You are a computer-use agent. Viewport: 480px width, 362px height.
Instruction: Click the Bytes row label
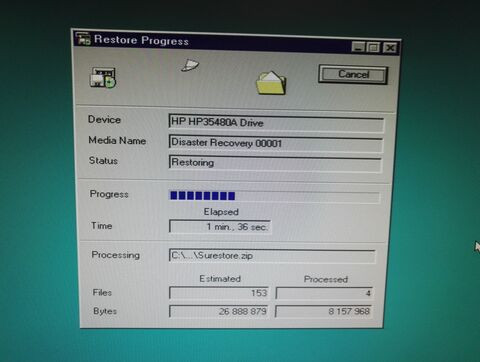click(x=105, y=311)
